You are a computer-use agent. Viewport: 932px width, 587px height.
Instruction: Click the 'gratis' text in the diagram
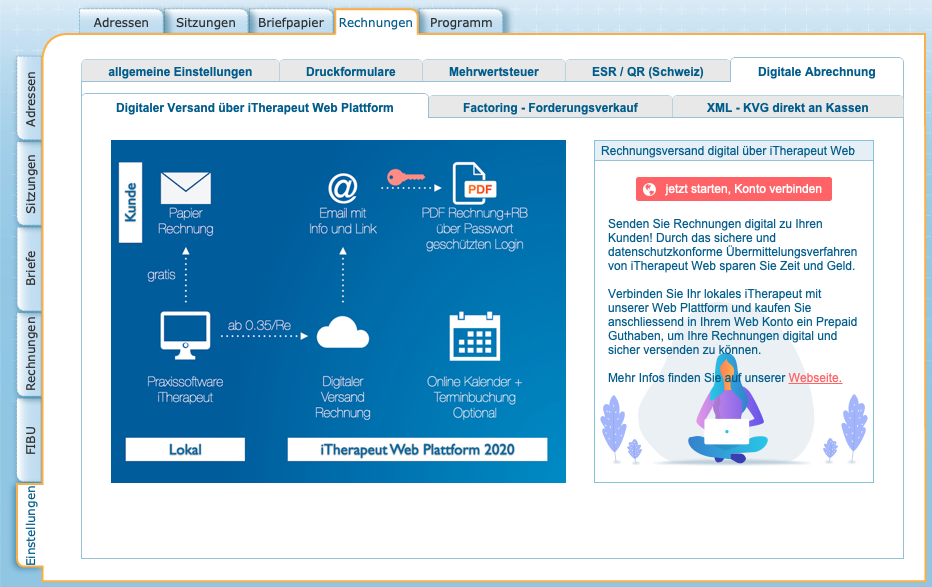(x=161, y=274)
